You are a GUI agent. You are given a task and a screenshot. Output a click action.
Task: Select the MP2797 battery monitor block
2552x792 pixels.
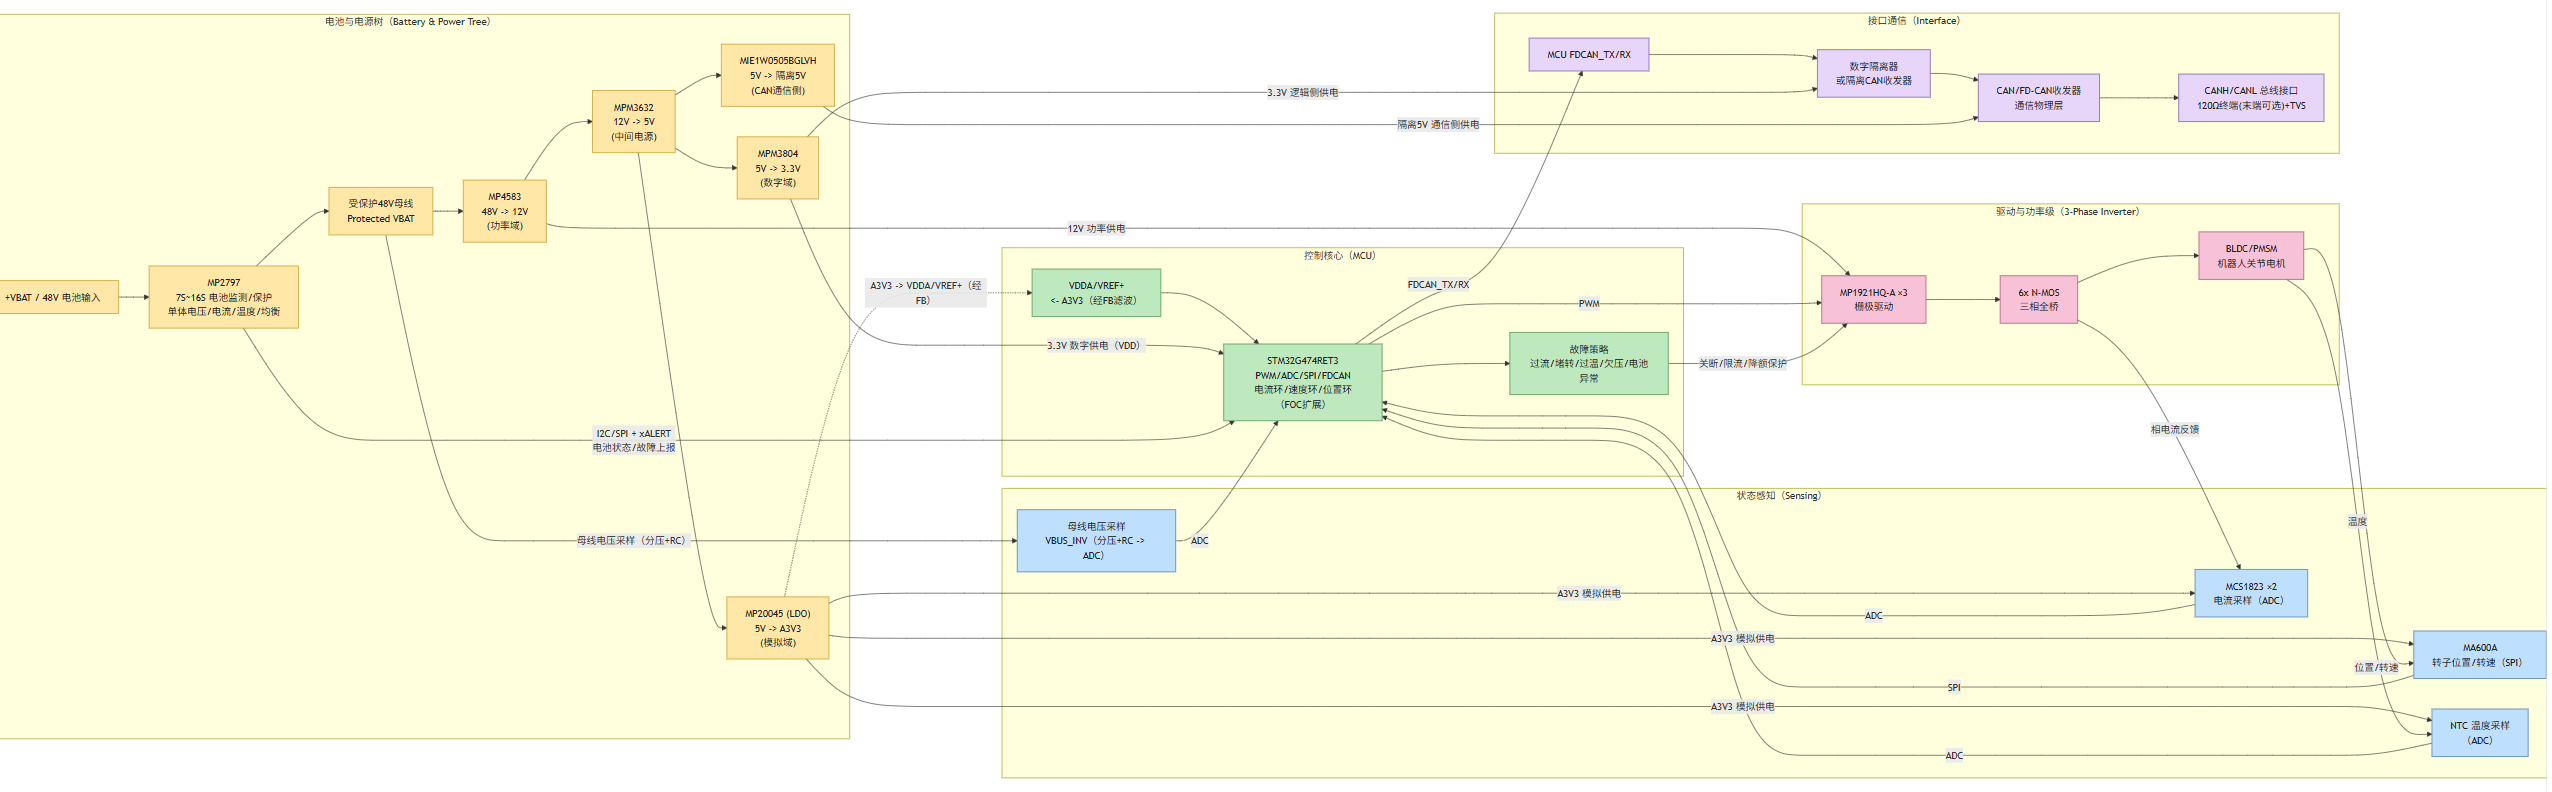223,297
